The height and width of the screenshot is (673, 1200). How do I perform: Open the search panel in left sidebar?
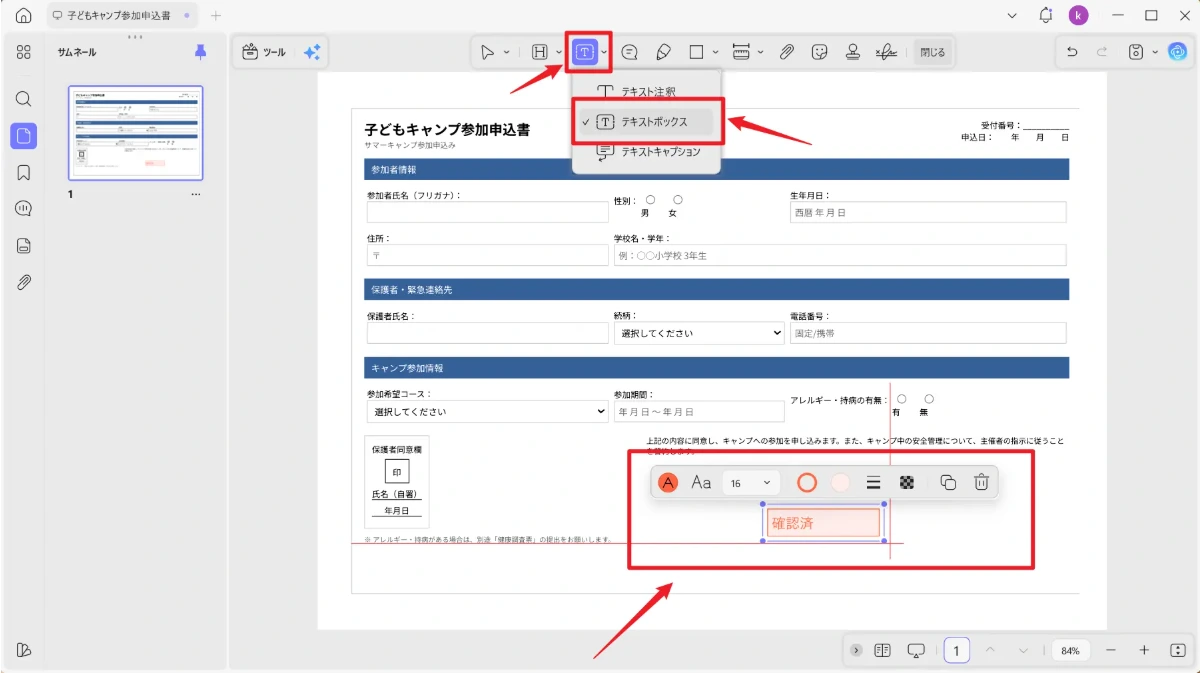[x=24, y=99]
